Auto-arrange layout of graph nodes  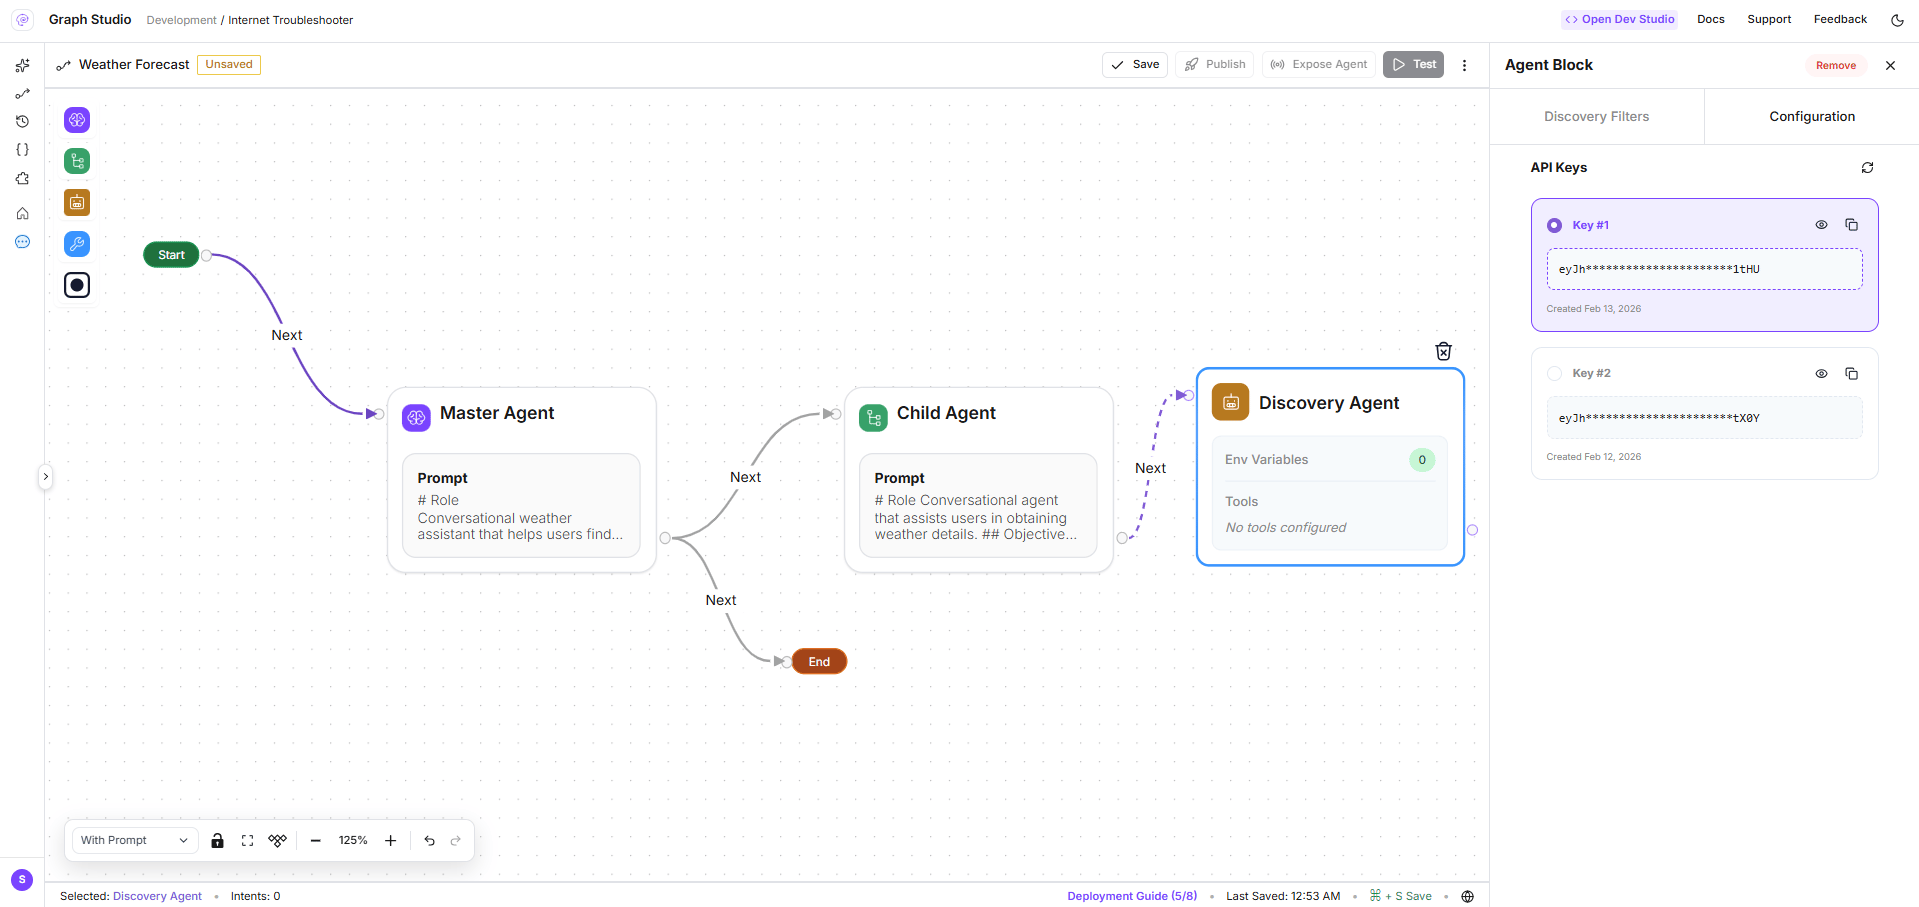(x=277, y=841)
